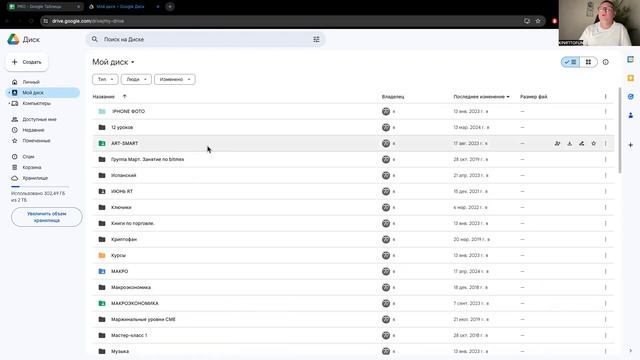Image resolution: width=640 pixels, height=360 pixels.
Task: Click the storage usage progress bar
Action: [40, 187]
